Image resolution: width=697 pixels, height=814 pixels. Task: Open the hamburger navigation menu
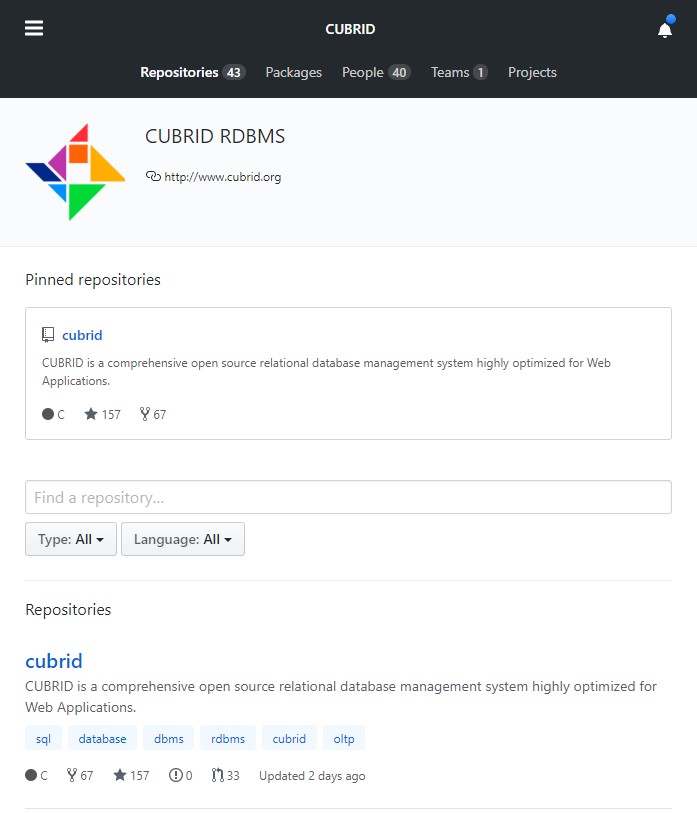pyautogui.click(x=34, y=29)
